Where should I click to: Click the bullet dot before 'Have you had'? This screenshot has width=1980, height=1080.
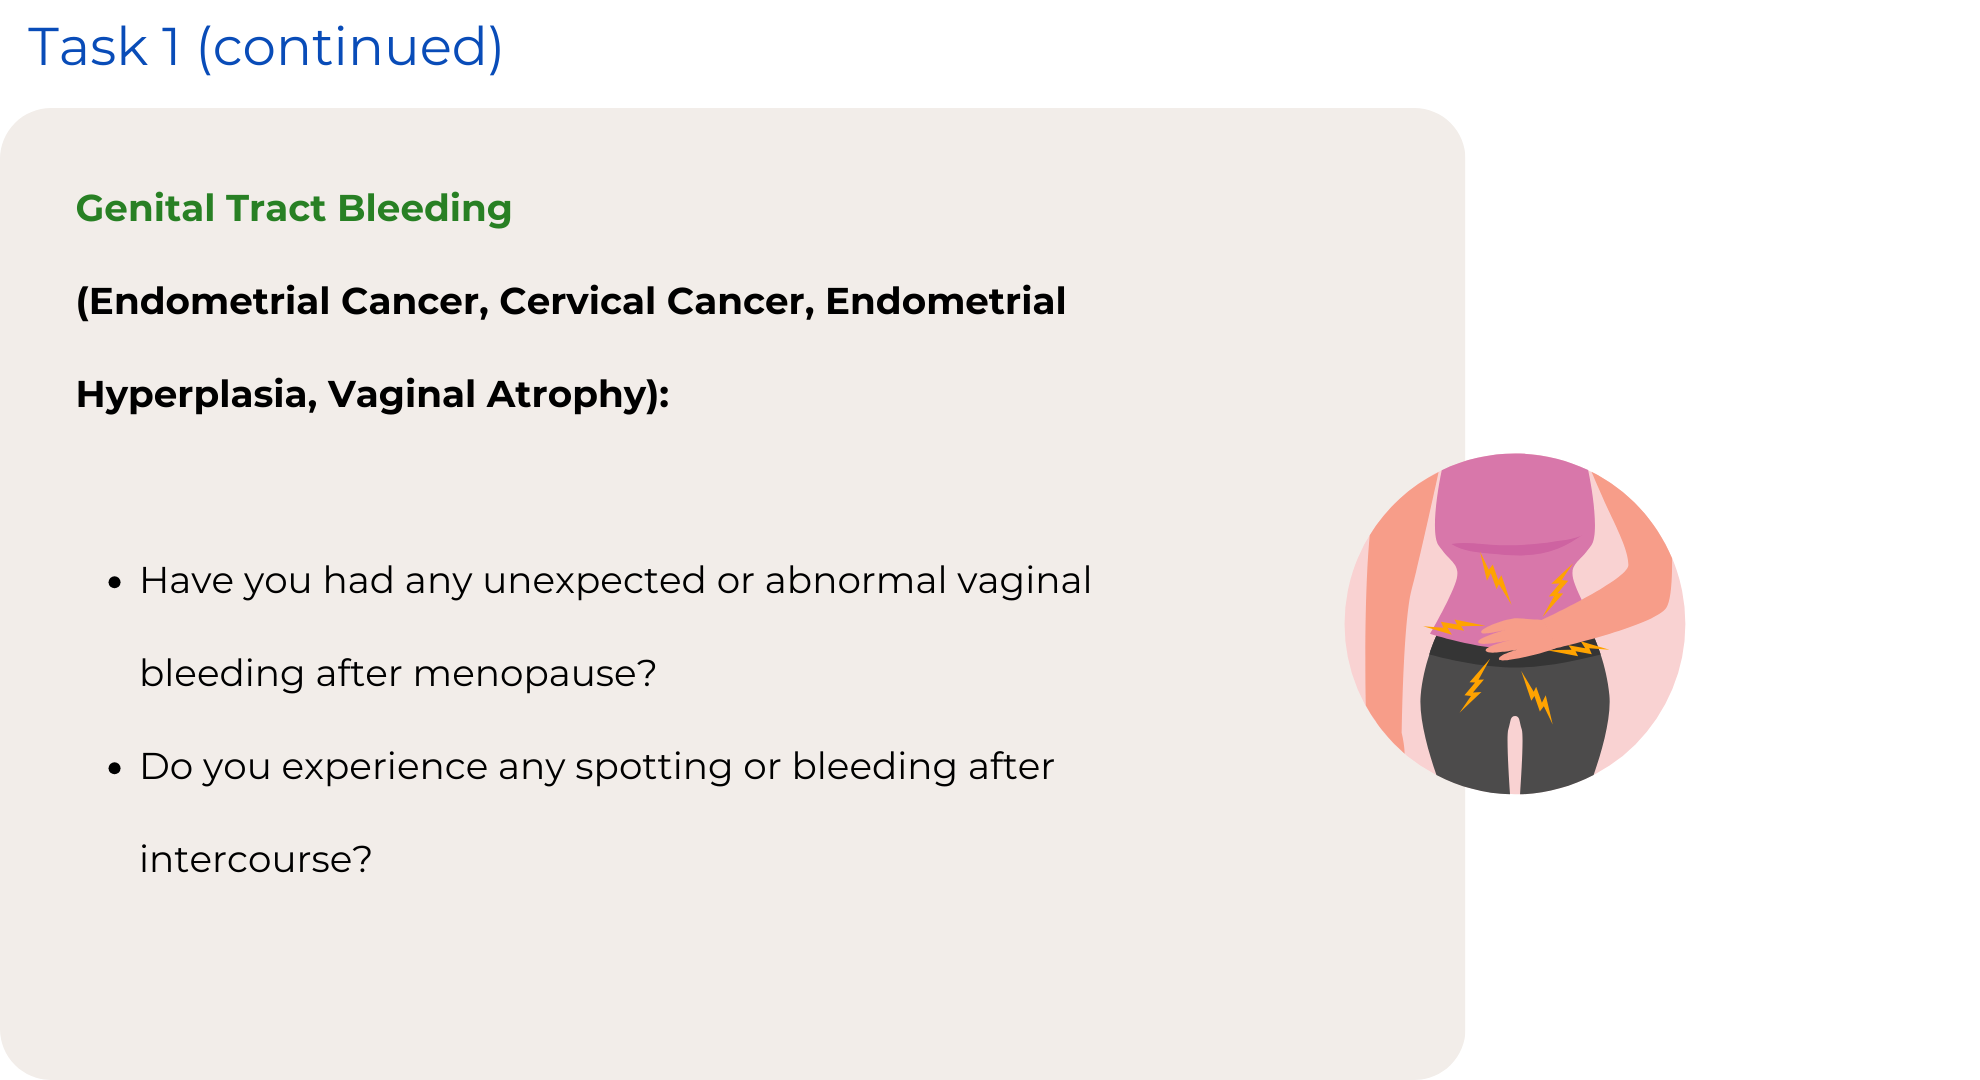[115, 582]
